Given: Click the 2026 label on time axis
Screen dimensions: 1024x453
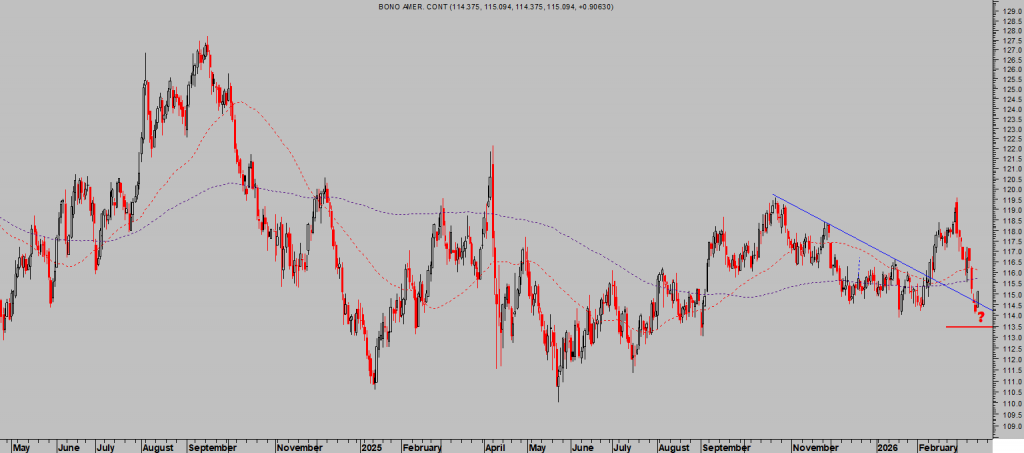Looking at the screenshot, I should tap(885, 447).
